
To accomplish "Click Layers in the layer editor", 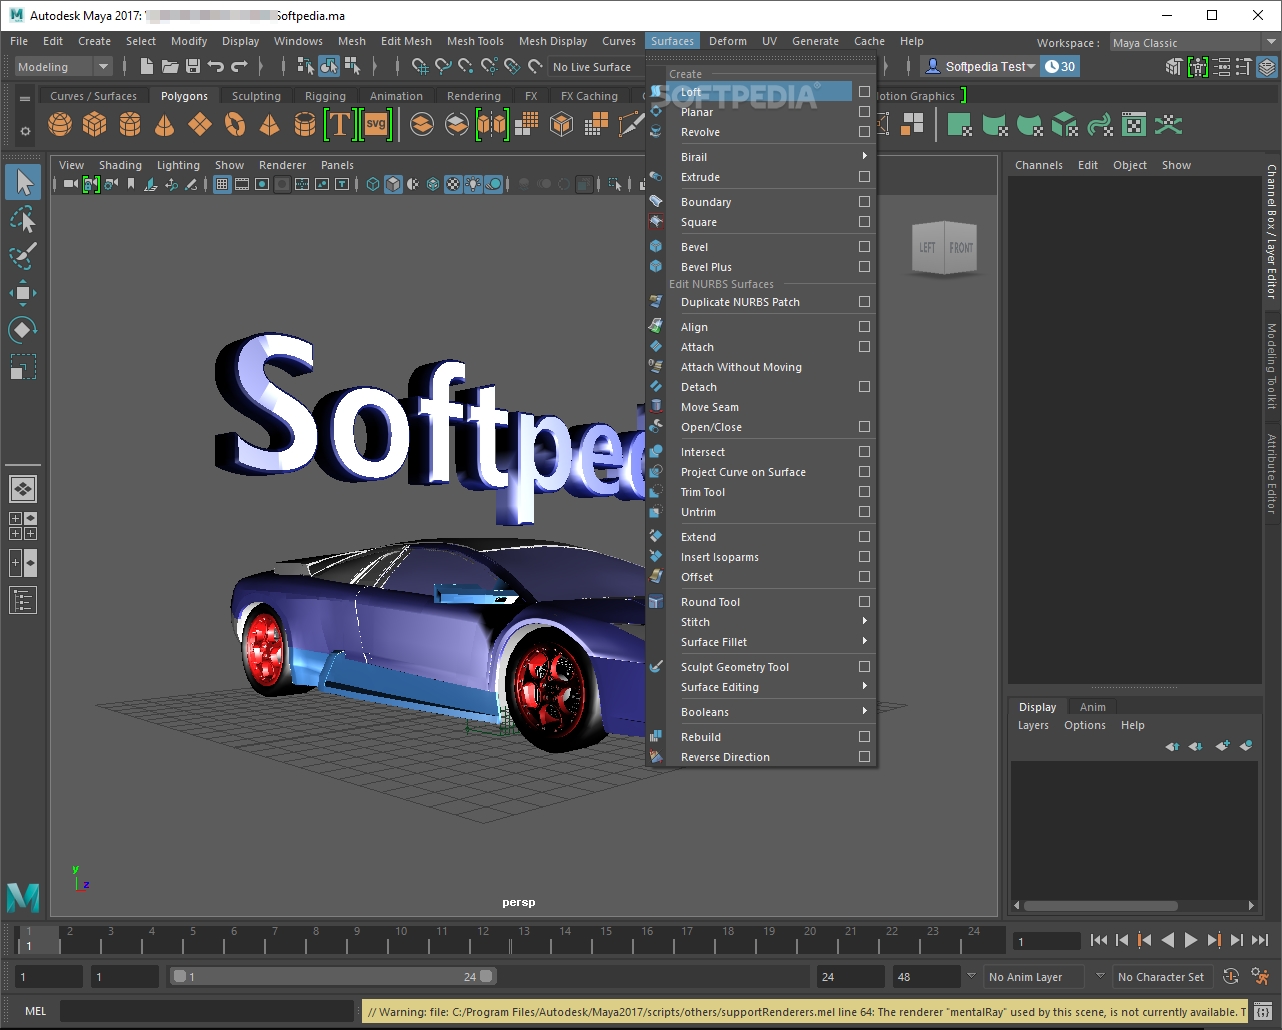I will click(1033, 725).
